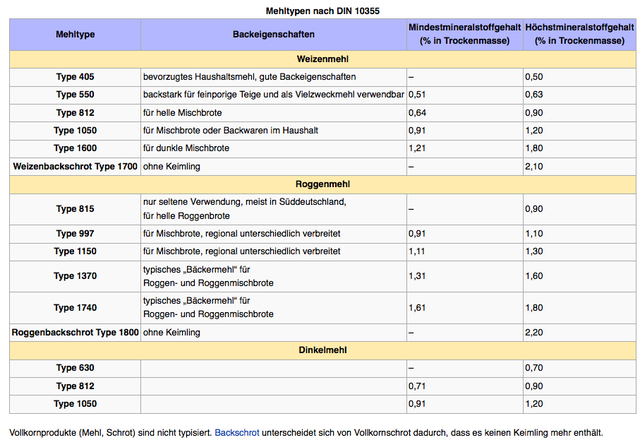This screenshot has height=440, width=640.
Task: Click the 0,51 minimum value for Type 550
Action: click(417, 95)
